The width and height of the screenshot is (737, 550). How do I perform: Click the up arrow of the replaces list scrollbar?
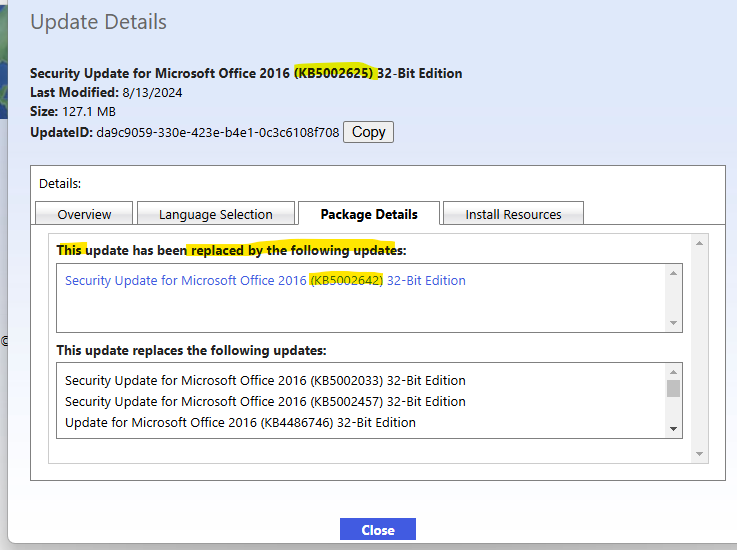[674, 372]
